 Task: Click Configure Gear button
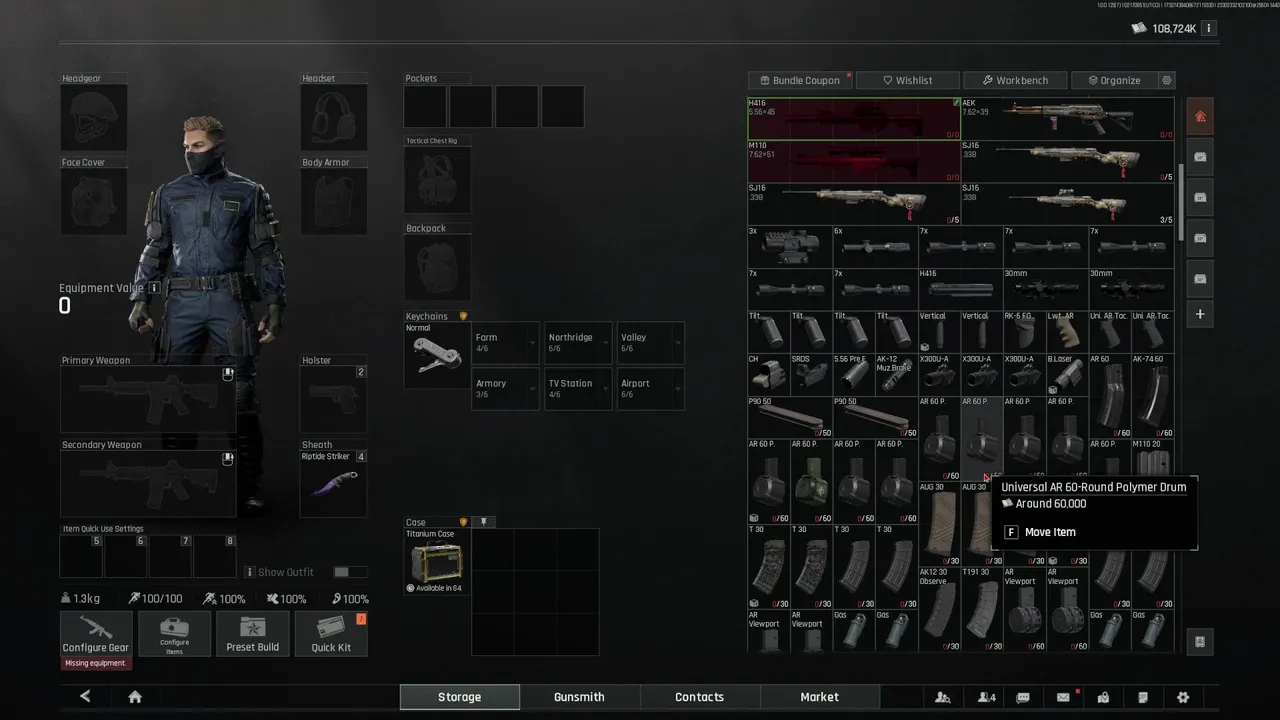[x=96, y=634]
